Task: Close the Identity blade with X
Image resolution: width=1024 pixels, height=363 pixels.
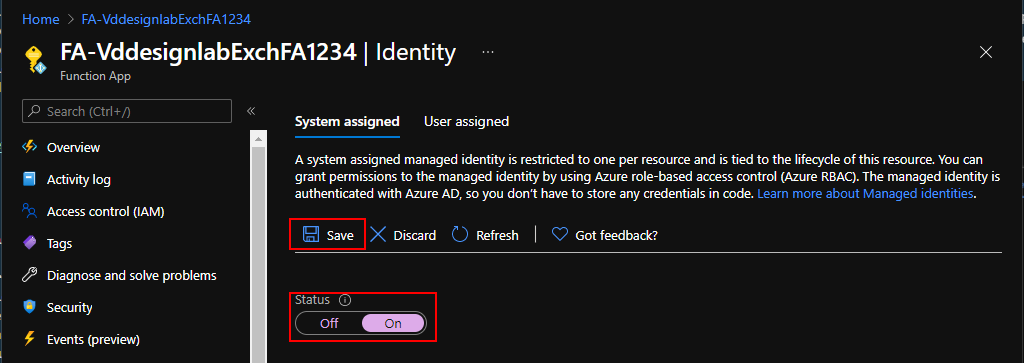Action: click(x=986, y=52)
